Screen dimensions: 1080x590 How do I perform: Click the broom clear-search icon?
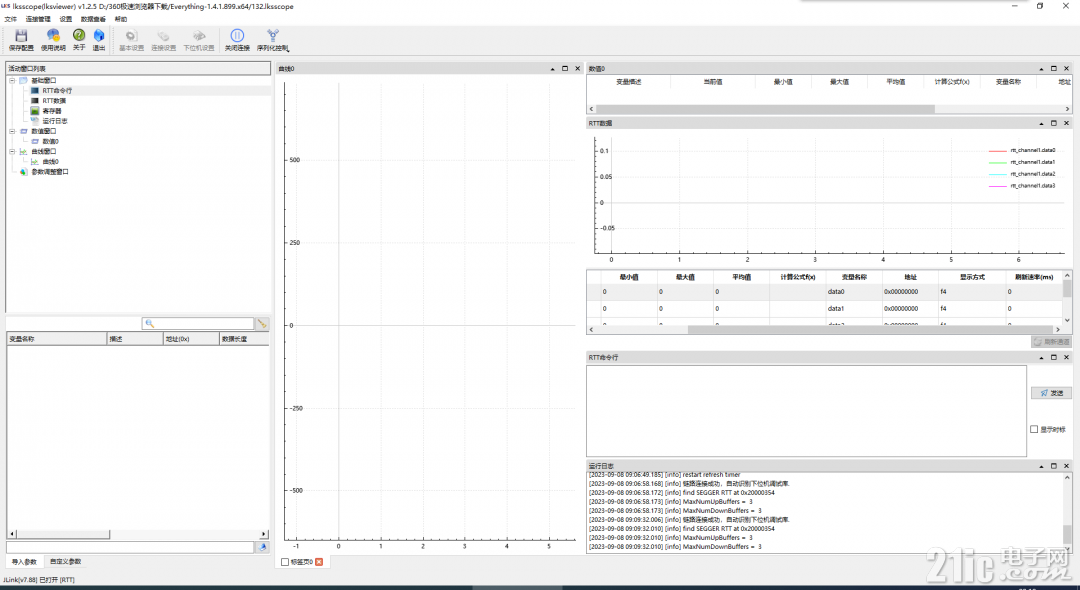click(262, 324)
